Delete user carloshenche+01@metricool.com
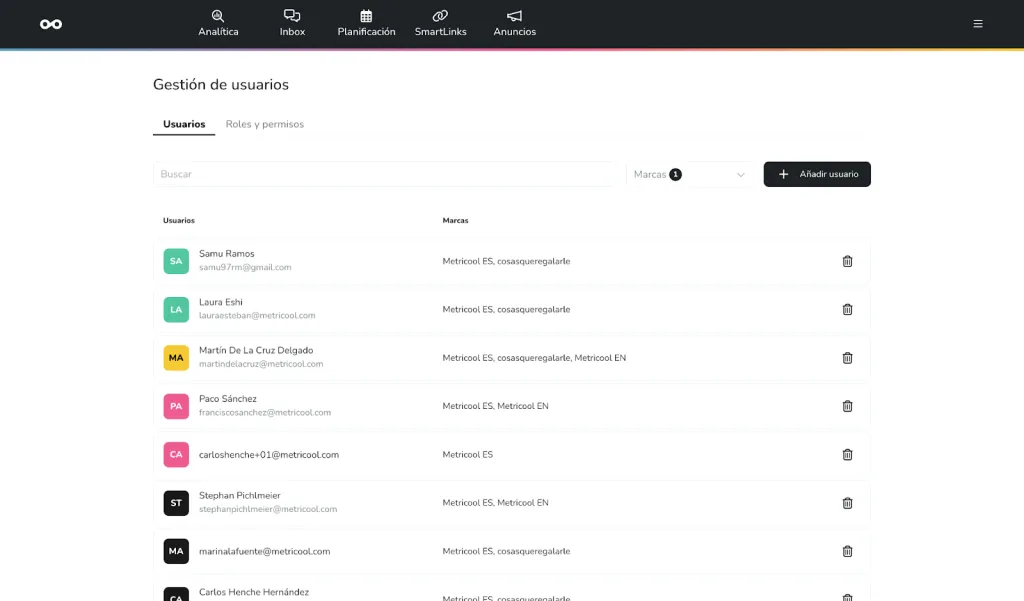Viewport: 1024px width, 601px height. point(847,455)
